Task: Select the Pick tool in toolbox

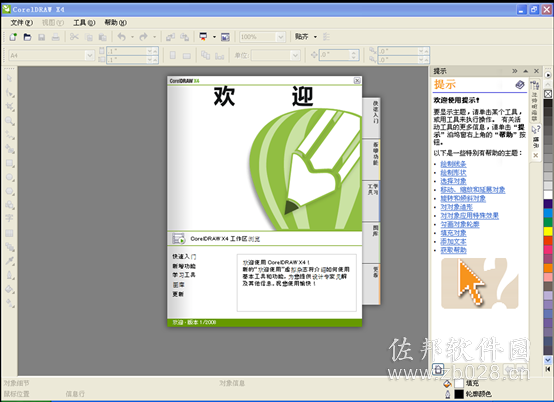Action: click(x=10, y=78)
